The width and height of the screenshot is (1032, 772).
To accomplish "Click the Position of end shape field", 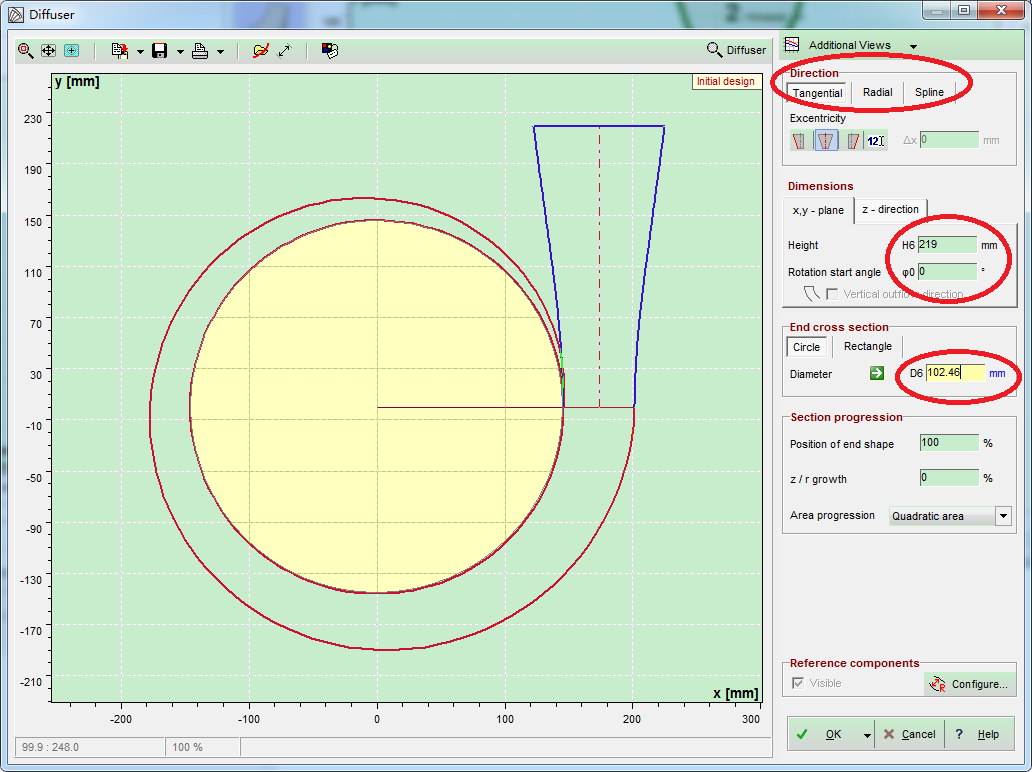I will (x=949, y=443).
